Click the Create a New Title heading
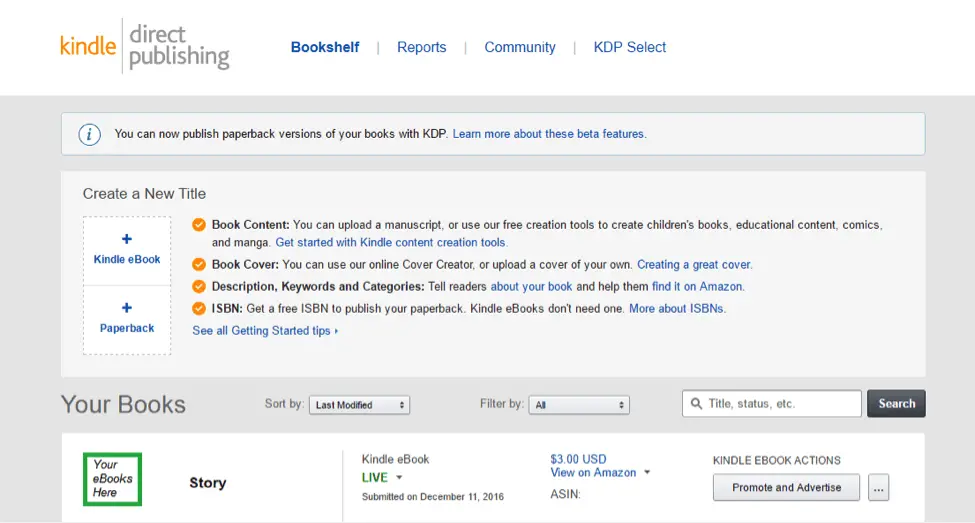The width and height of the screenshot is (975, 523). click(144, 194)
